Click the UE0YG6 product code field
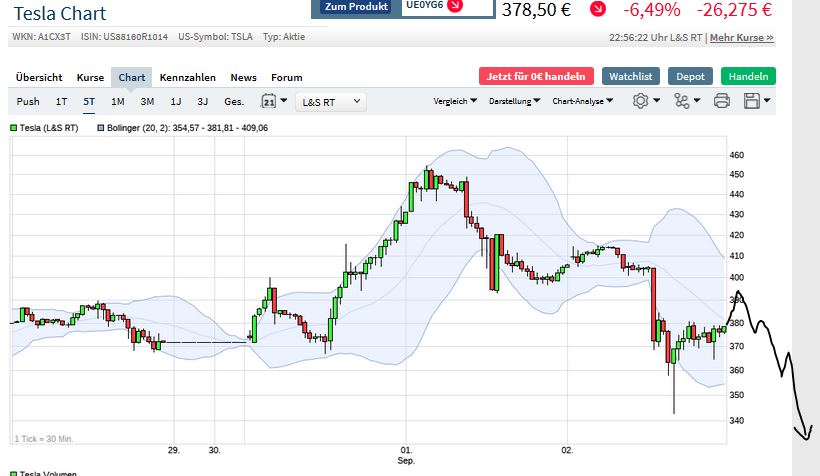Viewport: 820px width, 476px height. (447, 6)
